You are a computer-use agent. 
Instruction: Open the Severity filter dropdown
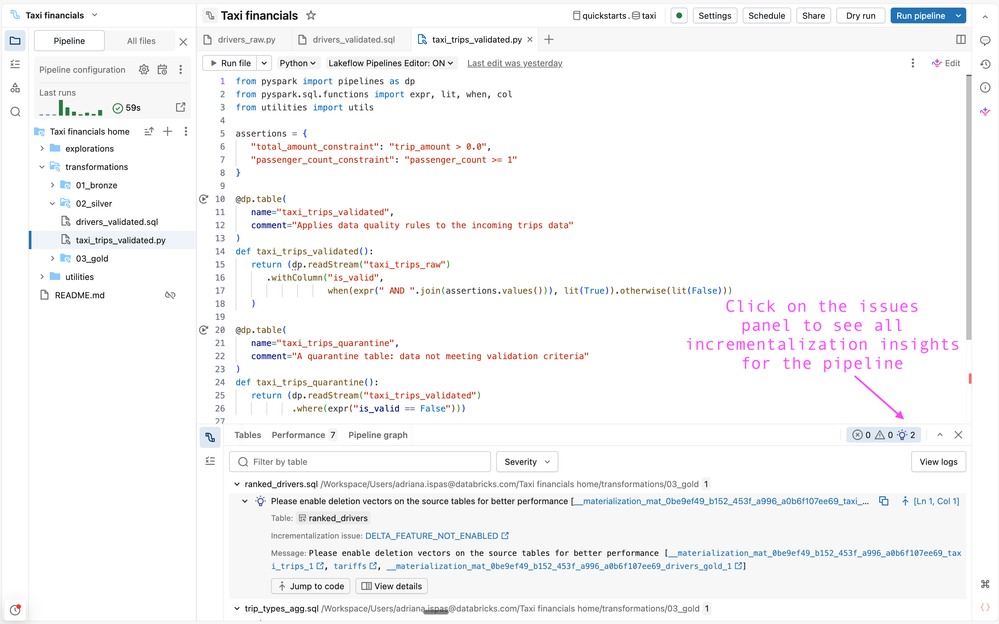[527, 461]
